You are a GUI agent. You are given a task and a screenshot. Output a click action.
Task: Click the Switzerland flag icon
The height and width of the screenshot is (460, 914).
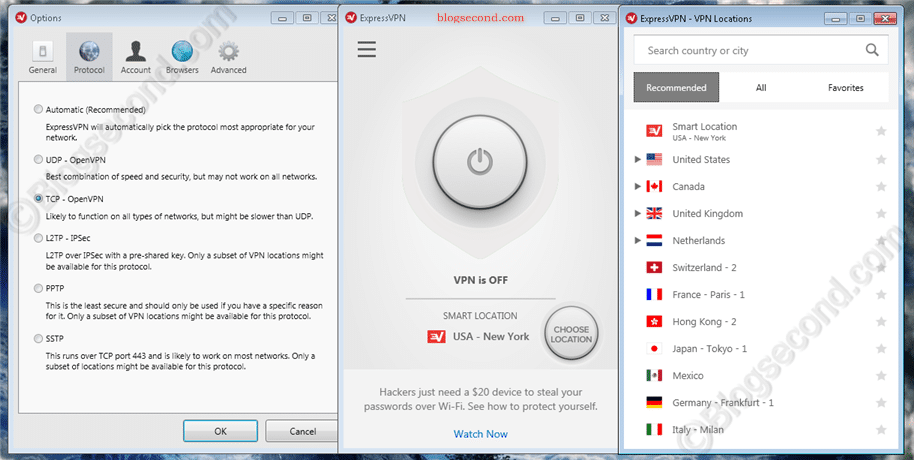pos(654,268)
